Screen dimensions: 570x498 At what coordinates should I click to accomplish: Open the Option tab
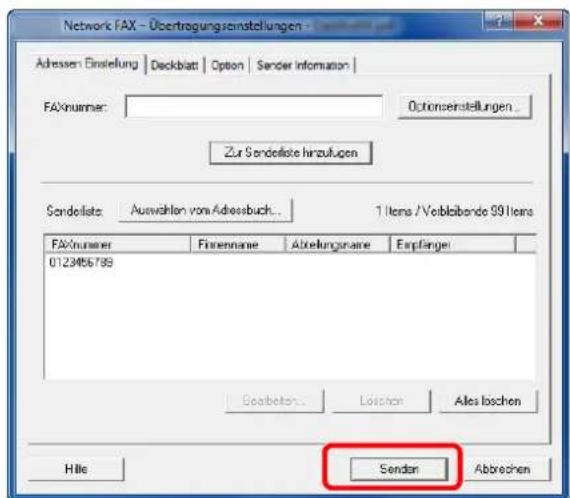pyautogui.click(x=227, y=65)
